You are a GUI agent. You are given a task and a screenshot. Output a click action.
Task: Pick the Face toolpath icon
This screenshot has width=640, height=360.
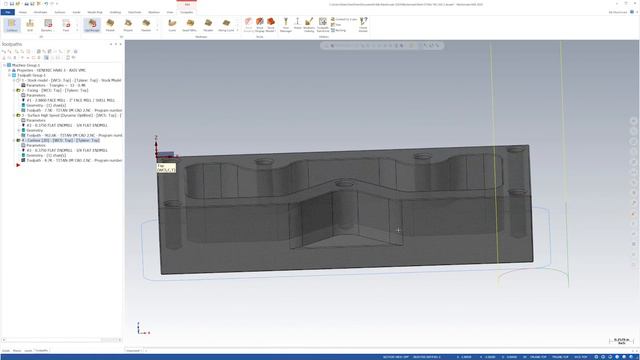pyautogui.click(x=66, y=25)
